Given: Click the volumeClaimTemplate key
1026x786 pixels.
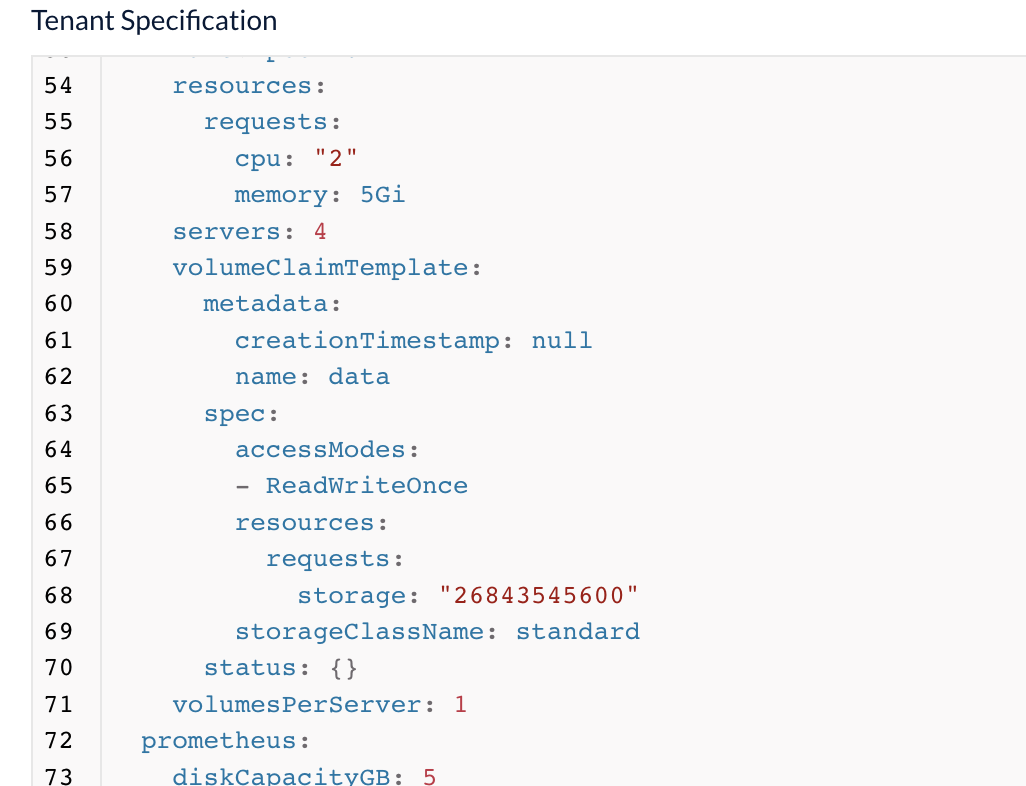Looking at the screenshot, I should pyautogui.click(x=320, y=267).
